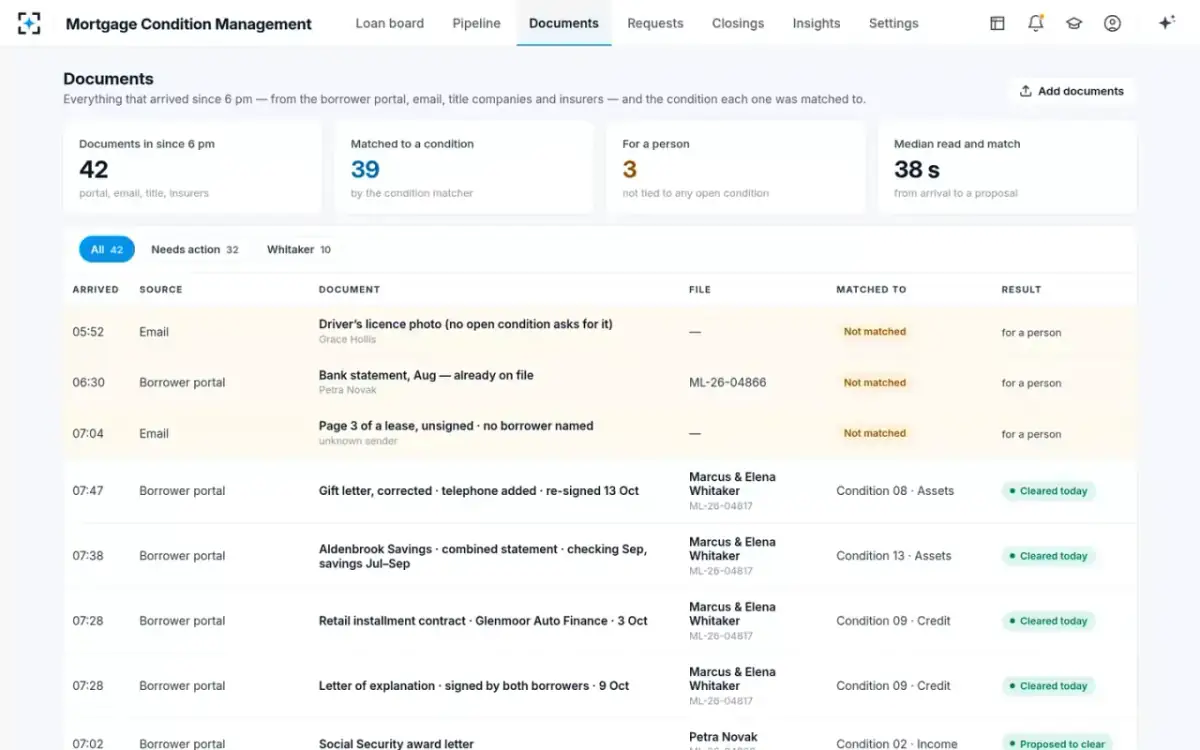This screenshot has width=1200, height=750.
Task: Open Aldenbrook Savings combined statement
Action: 483,556
